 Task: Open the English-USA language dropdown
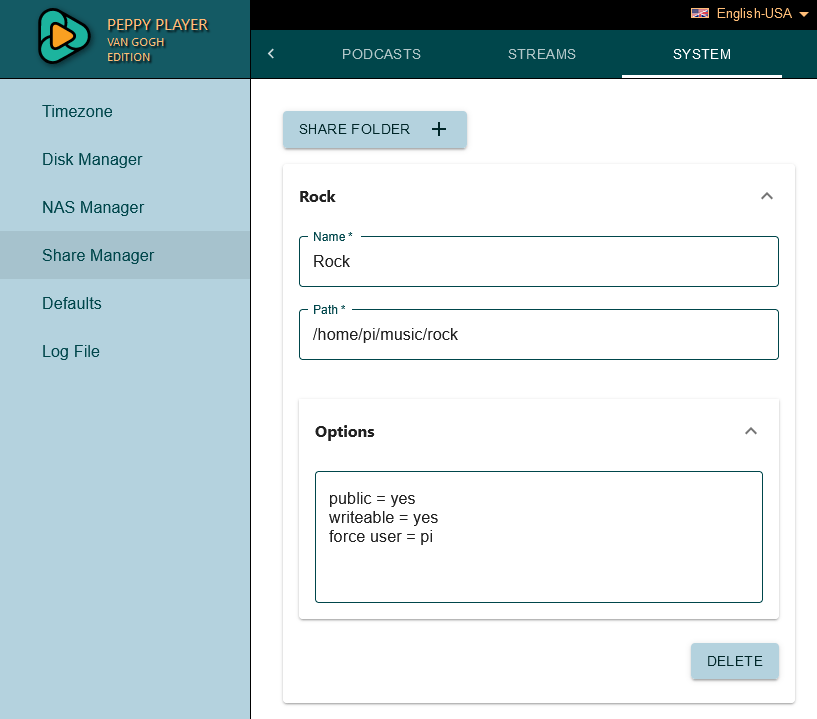coord(749,14)
